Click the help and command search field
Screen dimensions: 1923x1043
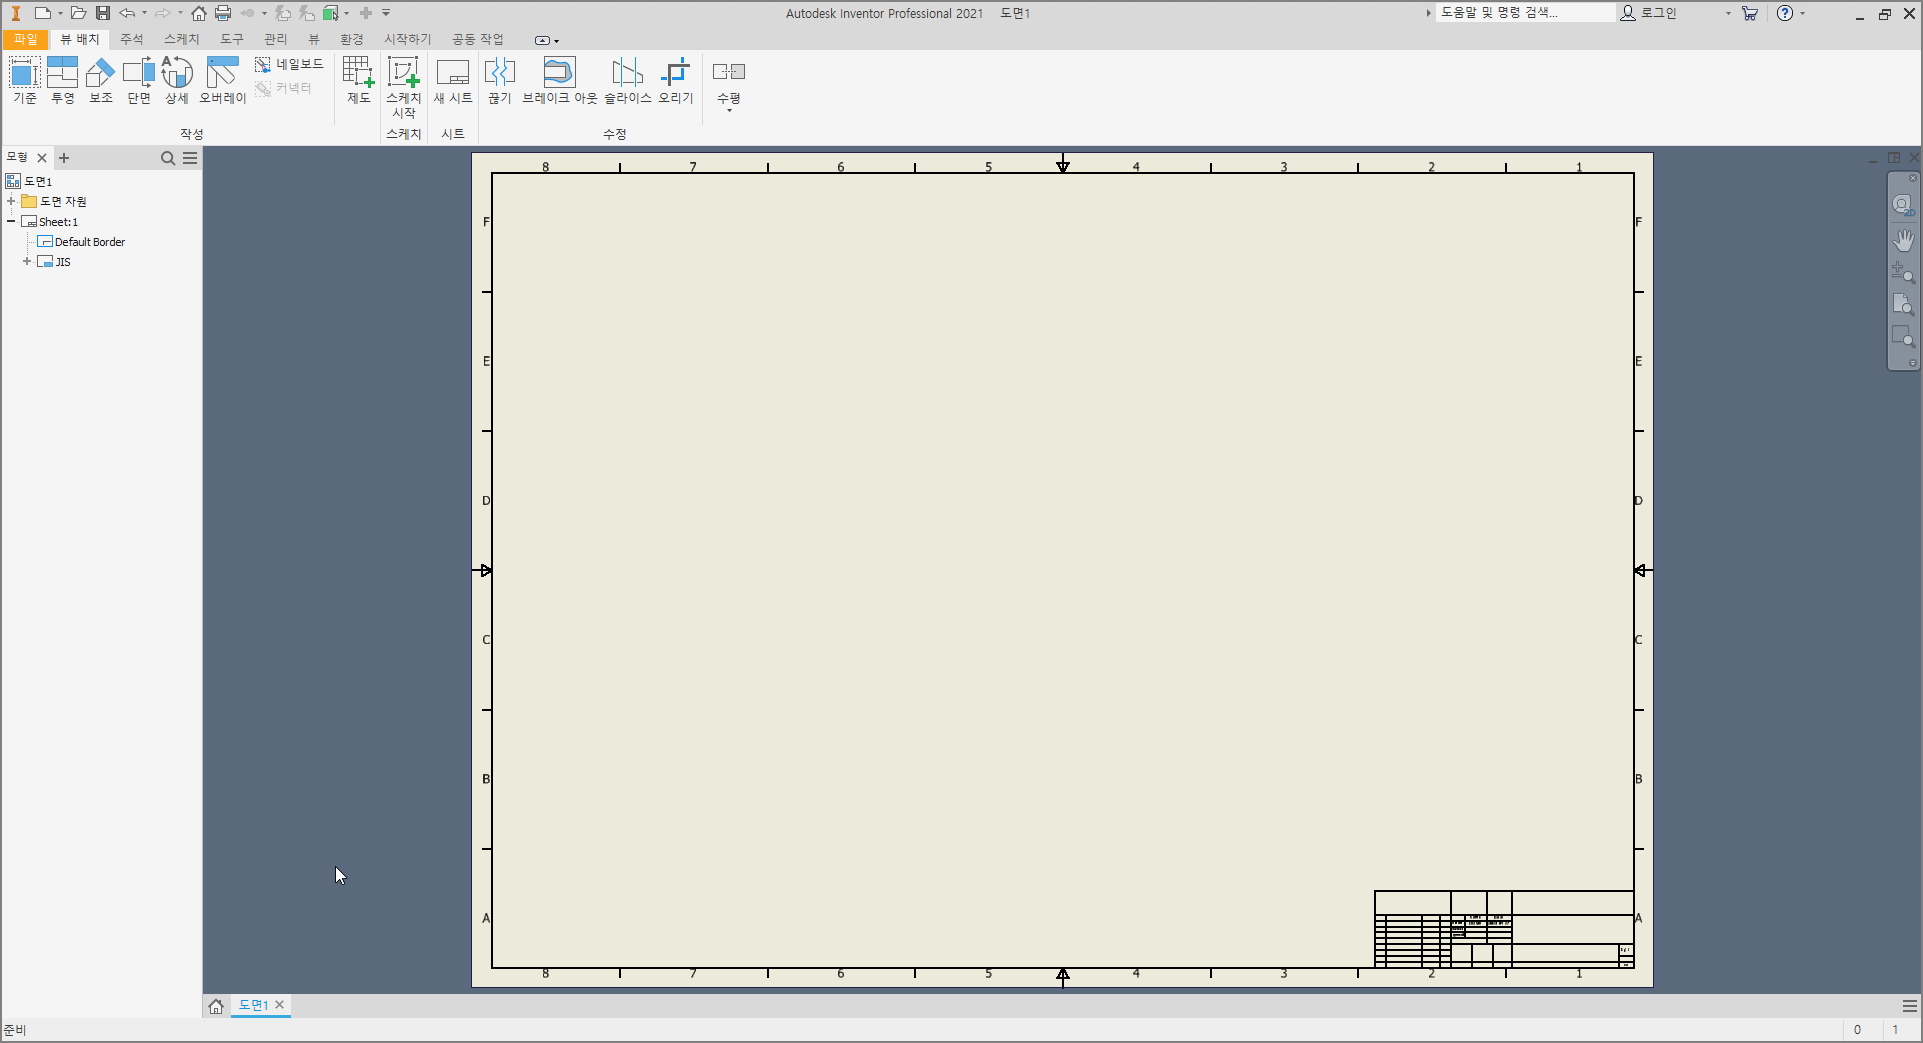tap(1526, 12)
